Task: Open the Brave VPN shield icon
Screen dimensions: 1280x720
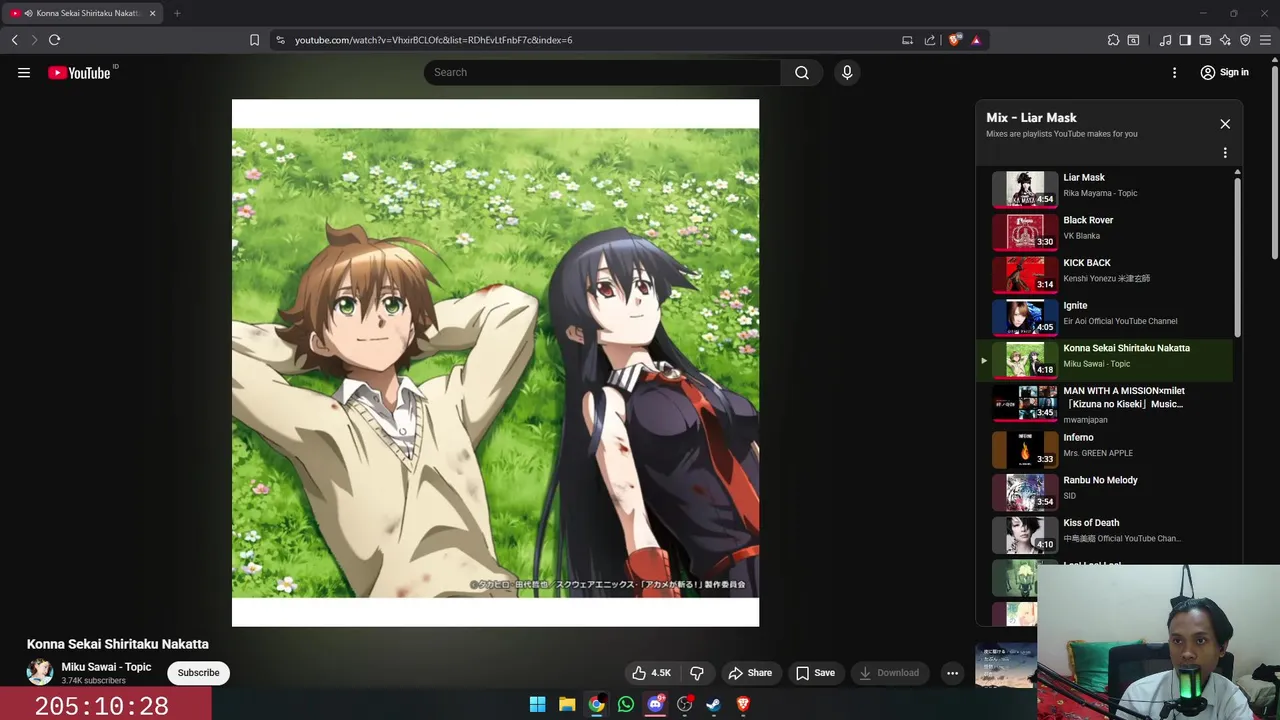Action: 1245,40
